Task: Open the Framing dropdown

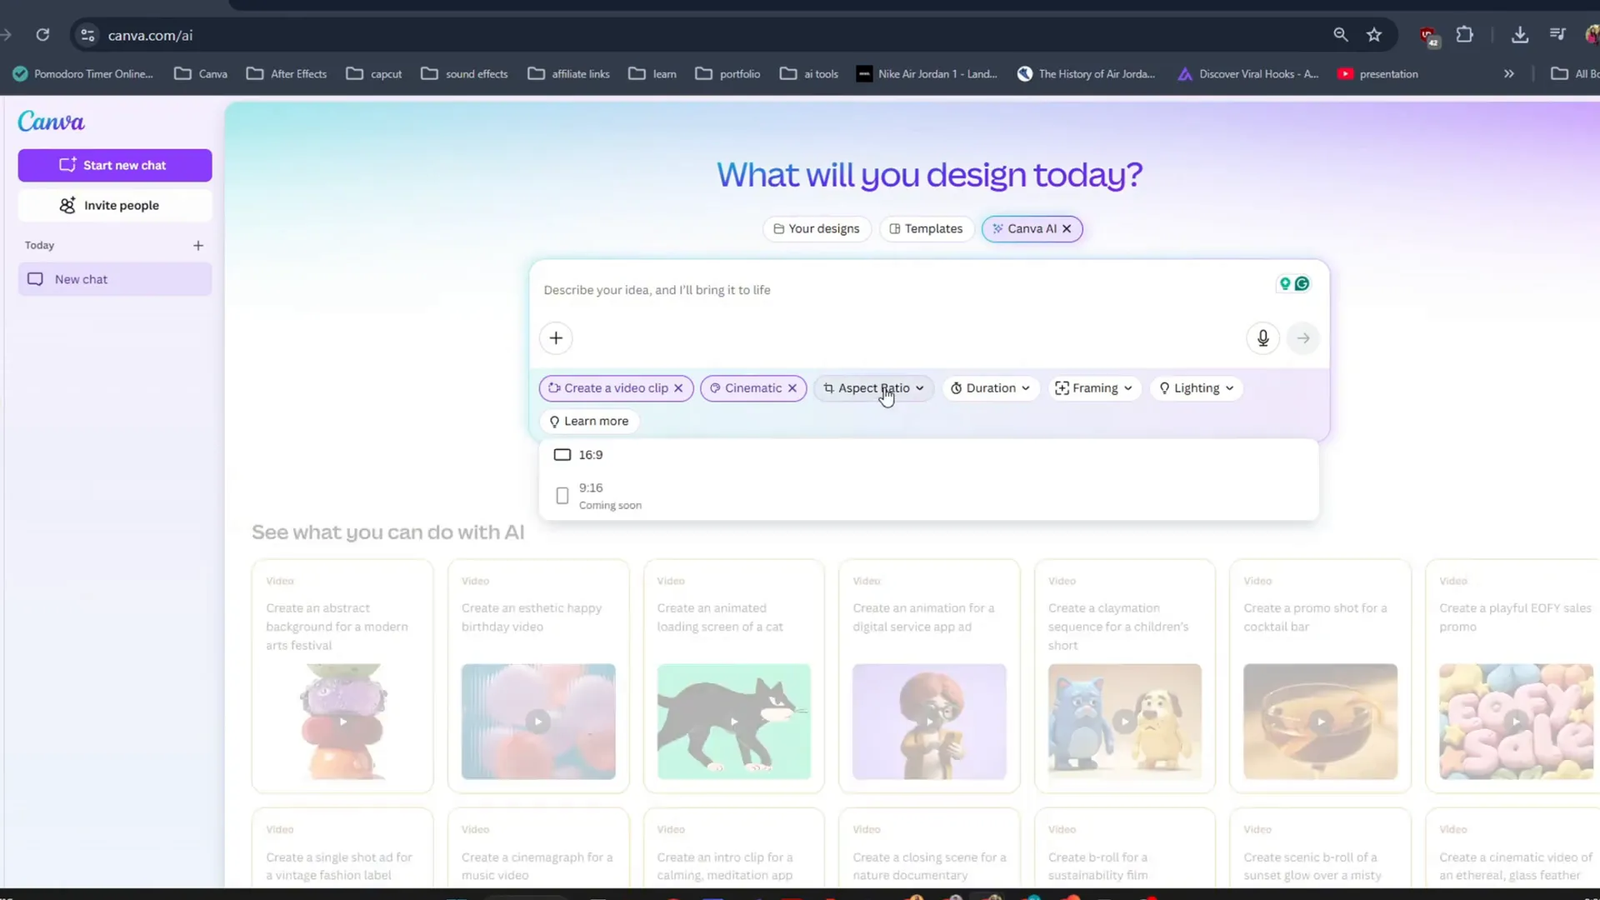Action: tap(1094, 388)
